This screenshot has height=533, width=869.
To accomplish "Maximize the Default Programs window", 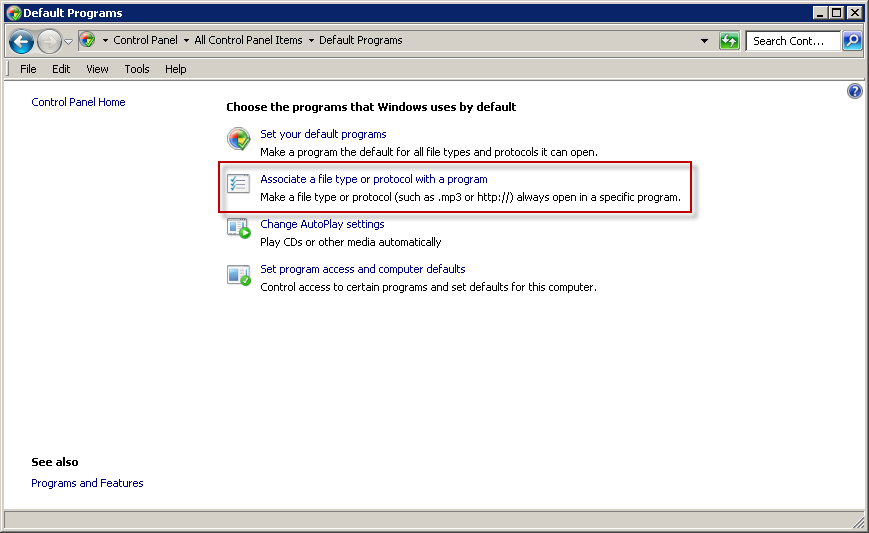I will tap(837, 13).
